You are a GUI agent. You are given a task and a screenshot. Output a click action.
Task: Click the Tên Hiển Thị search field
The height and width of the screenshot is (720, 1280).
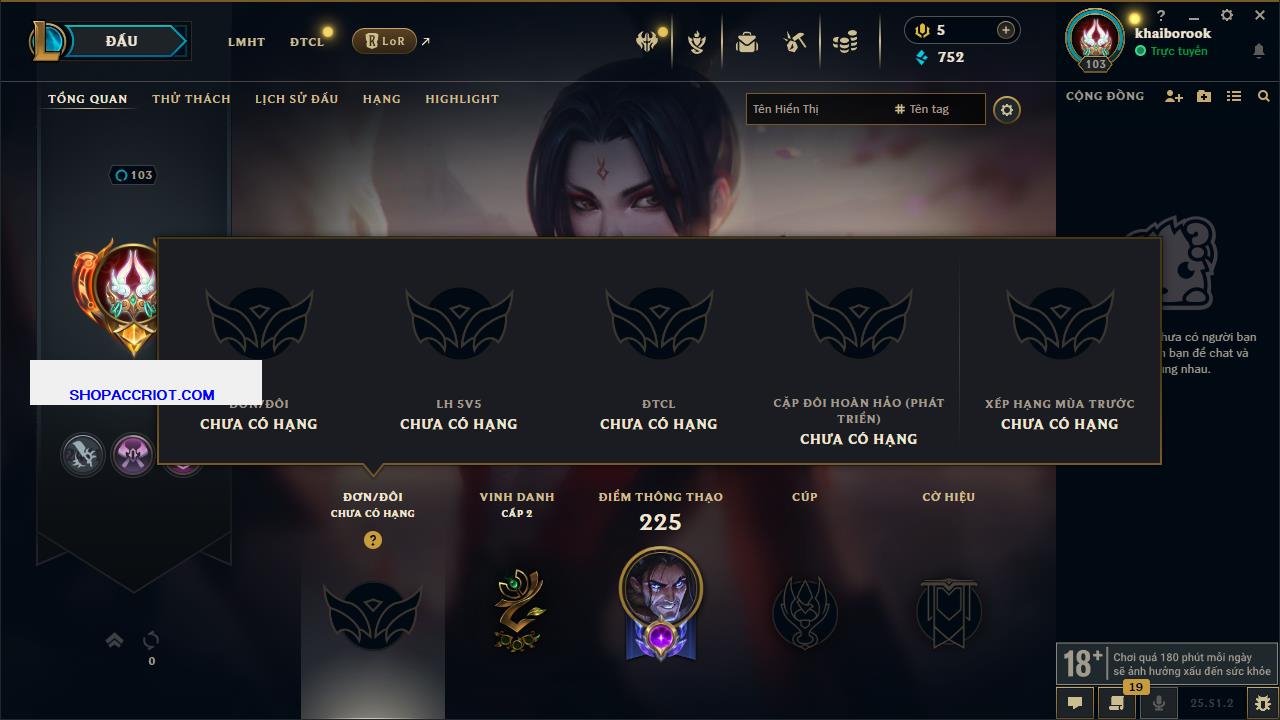[x=817, y=109]
